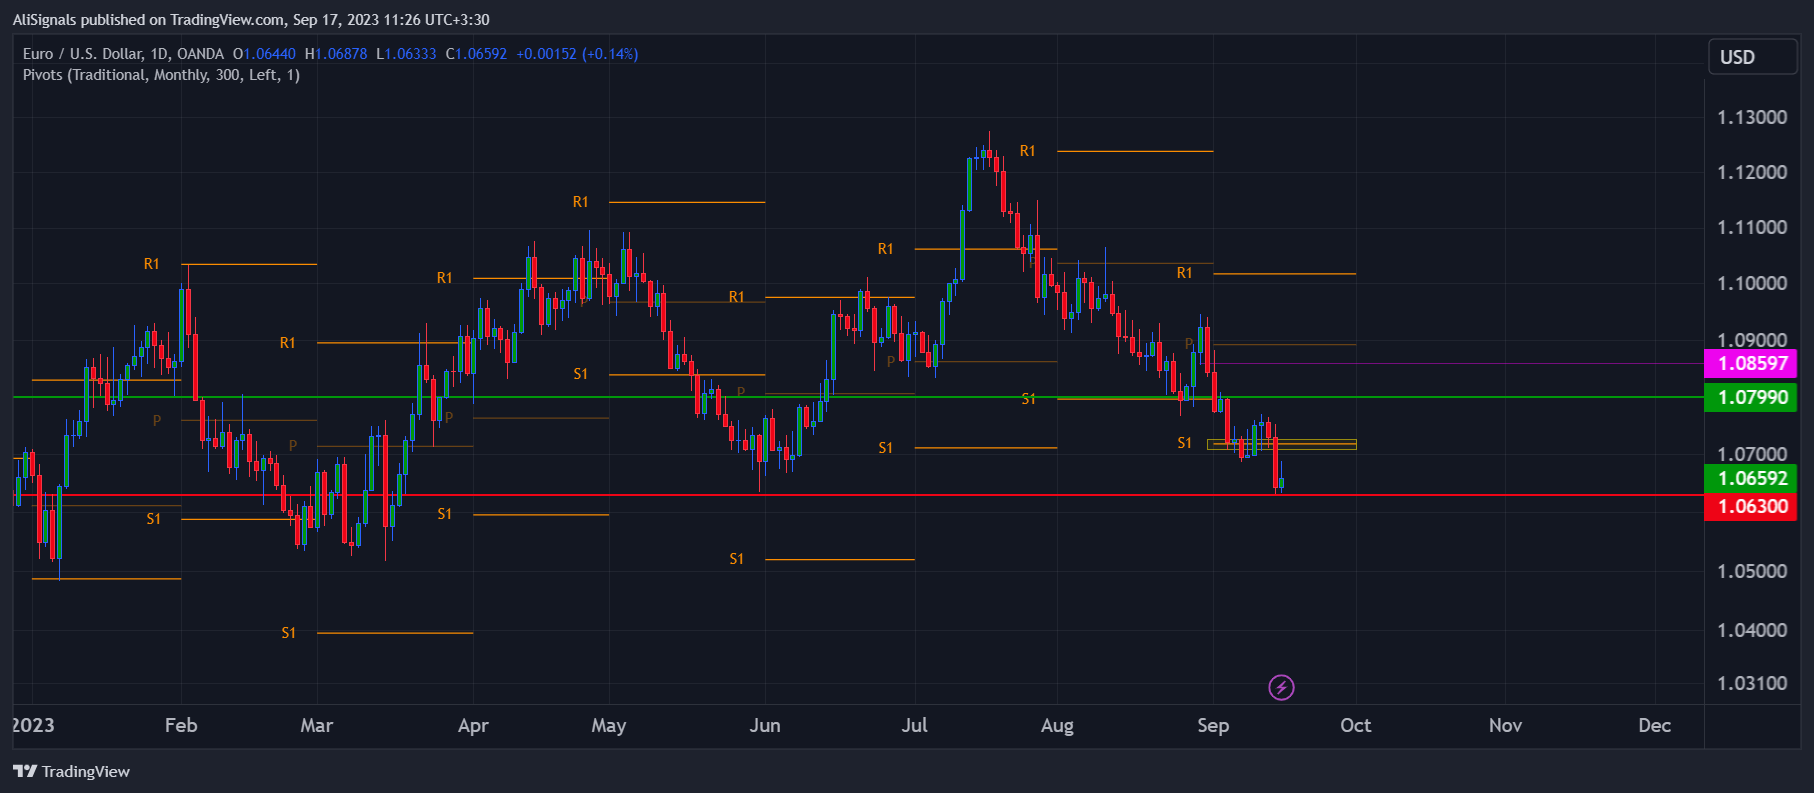Viewport: 1814px width, 793px height.
Task: Click the Jul label on time axis
Action: (x=914, y=726)
